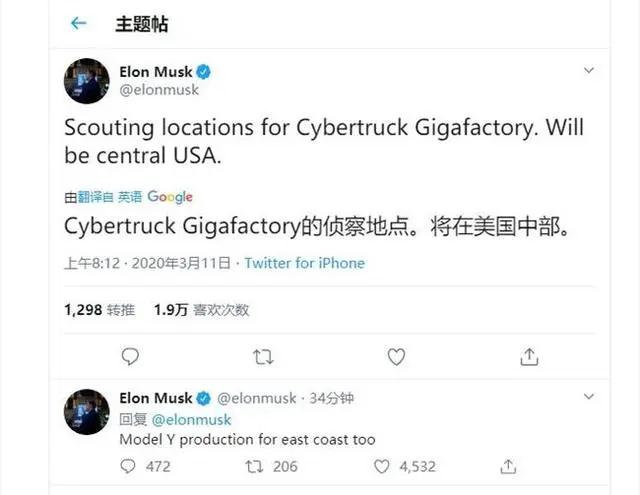Open Elon Musk's avatar on main tweet

click(86, 81)
